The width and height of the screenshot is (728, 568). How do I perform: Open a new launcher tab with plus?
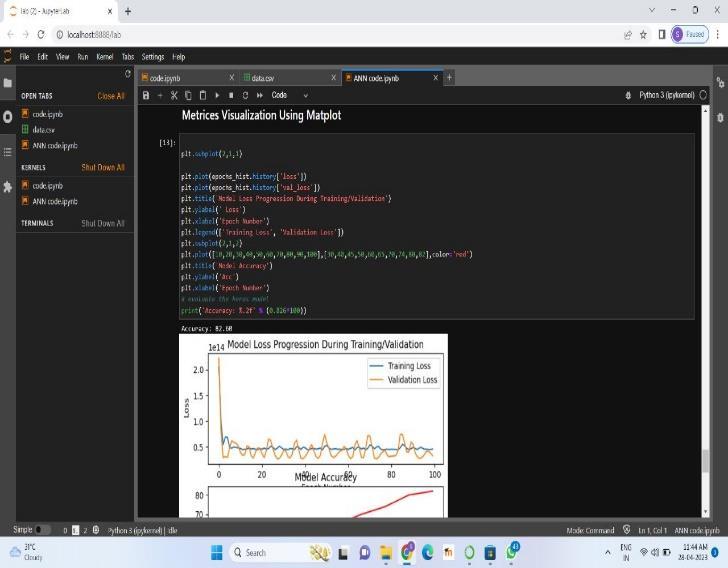pyautogui.click(x=449, y=78)
